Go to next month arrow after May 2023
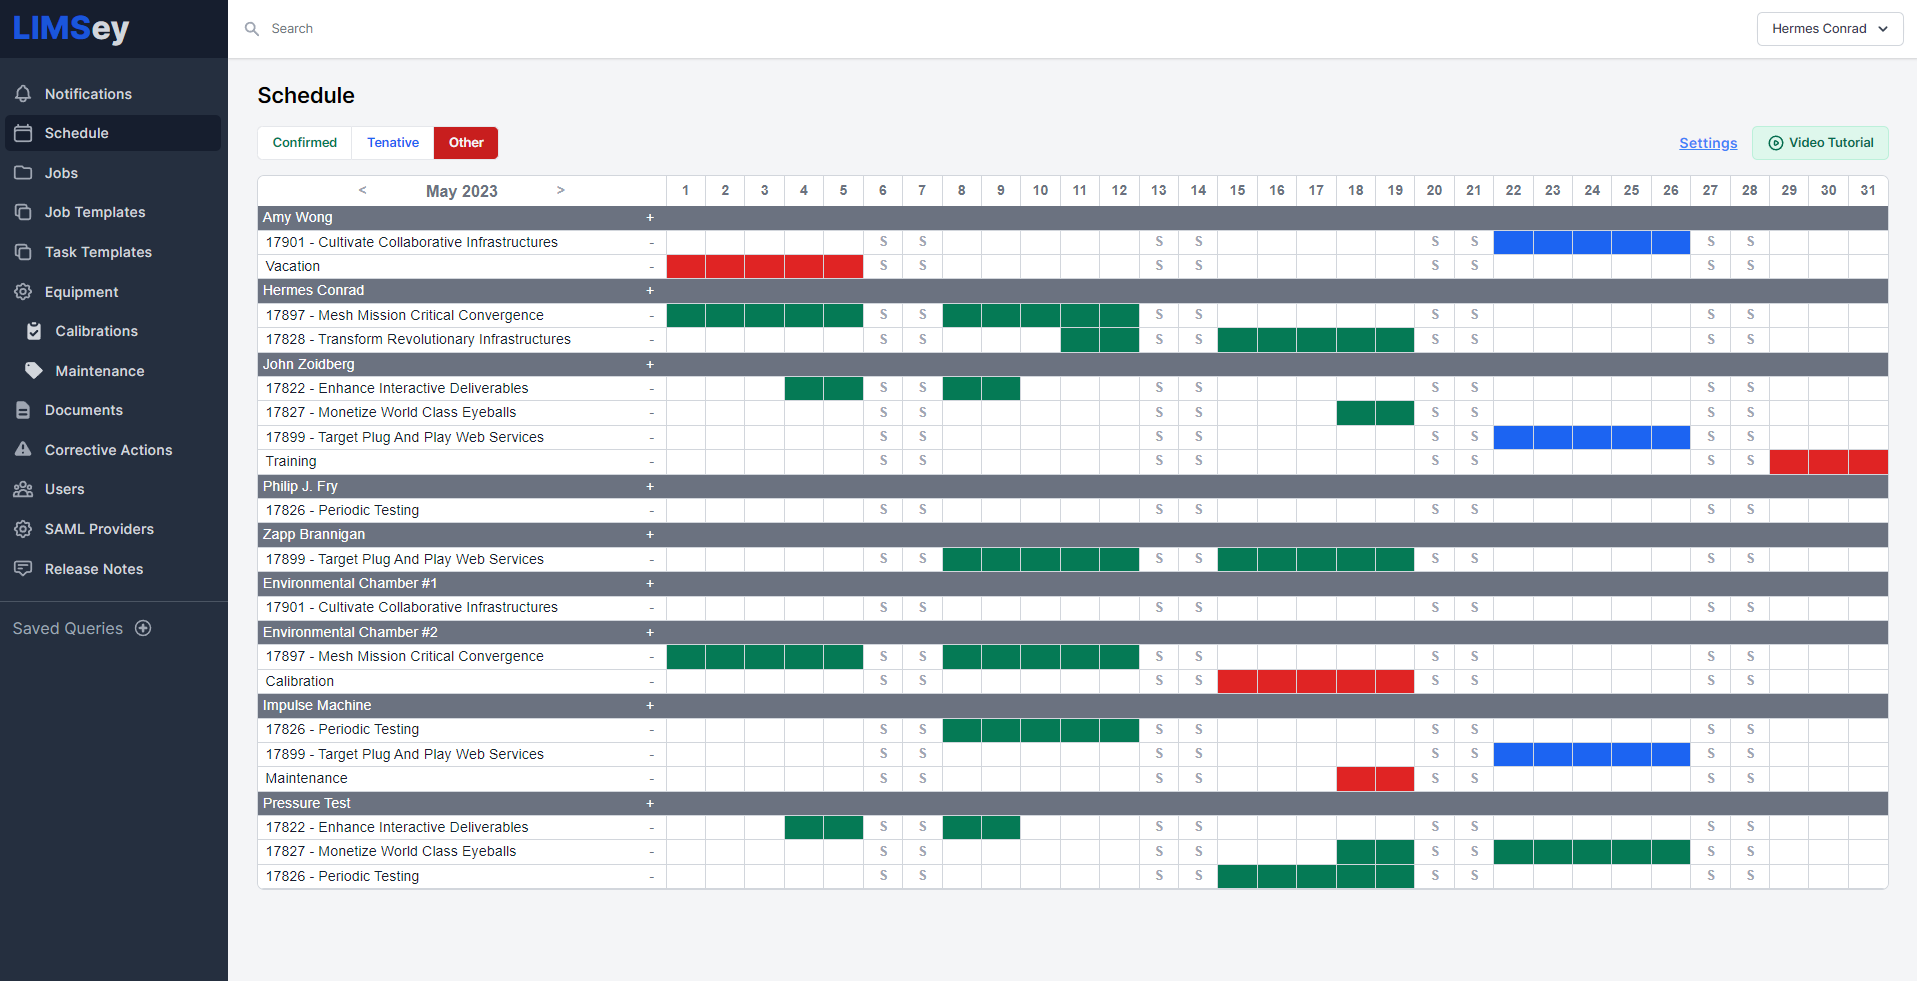Viewport: 1917px width, 981px height. point(561,190)
